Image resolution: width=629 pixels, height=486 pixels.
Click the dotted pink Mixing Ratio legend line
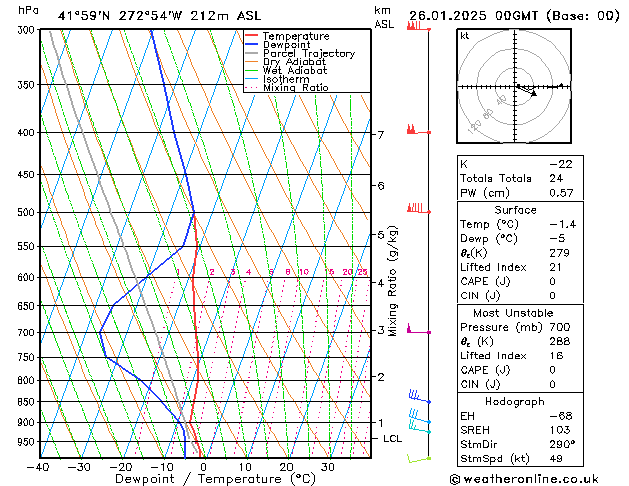252,87
